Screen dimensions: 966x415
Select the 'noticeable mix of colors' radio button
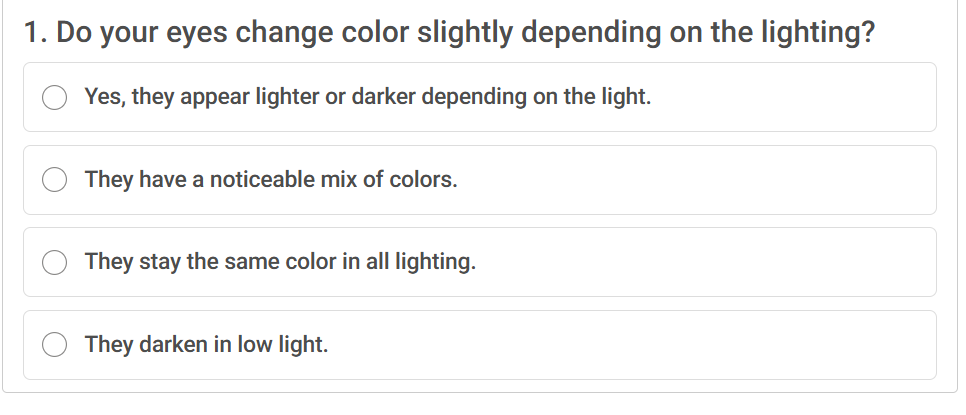pyautogui.click(x=55, y=181)
